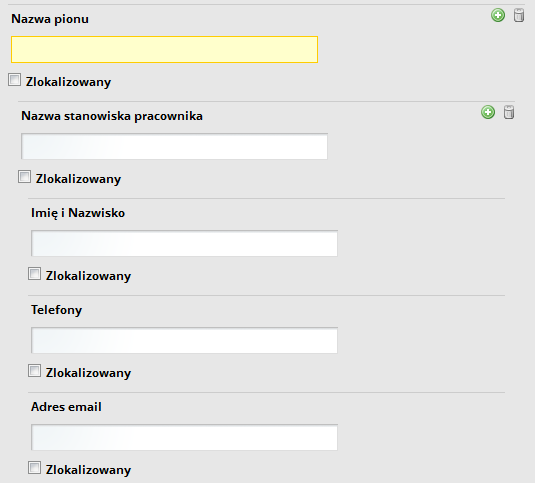Tick the Zlokalizowany checkbox under Nazwa pionu

tap(14, 80)
